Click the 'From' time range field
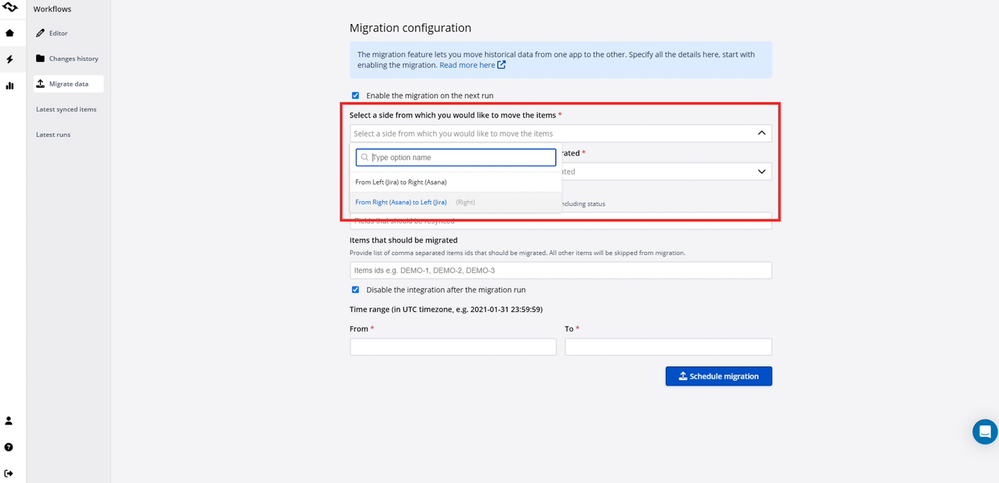 [x=452, y=347]
